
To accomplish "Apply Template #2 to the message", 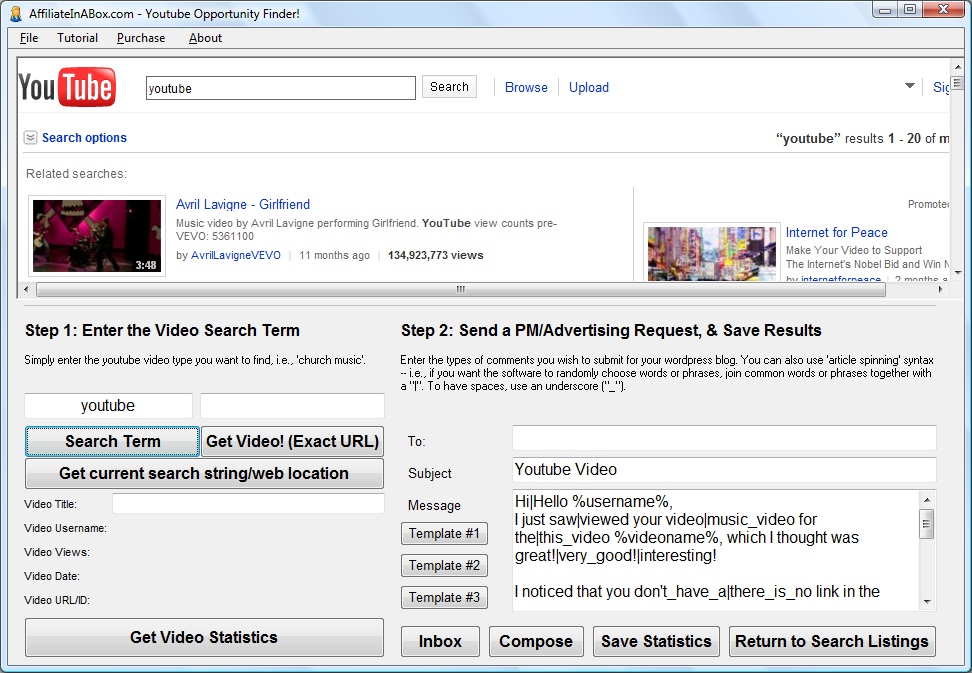I will 444,565.
